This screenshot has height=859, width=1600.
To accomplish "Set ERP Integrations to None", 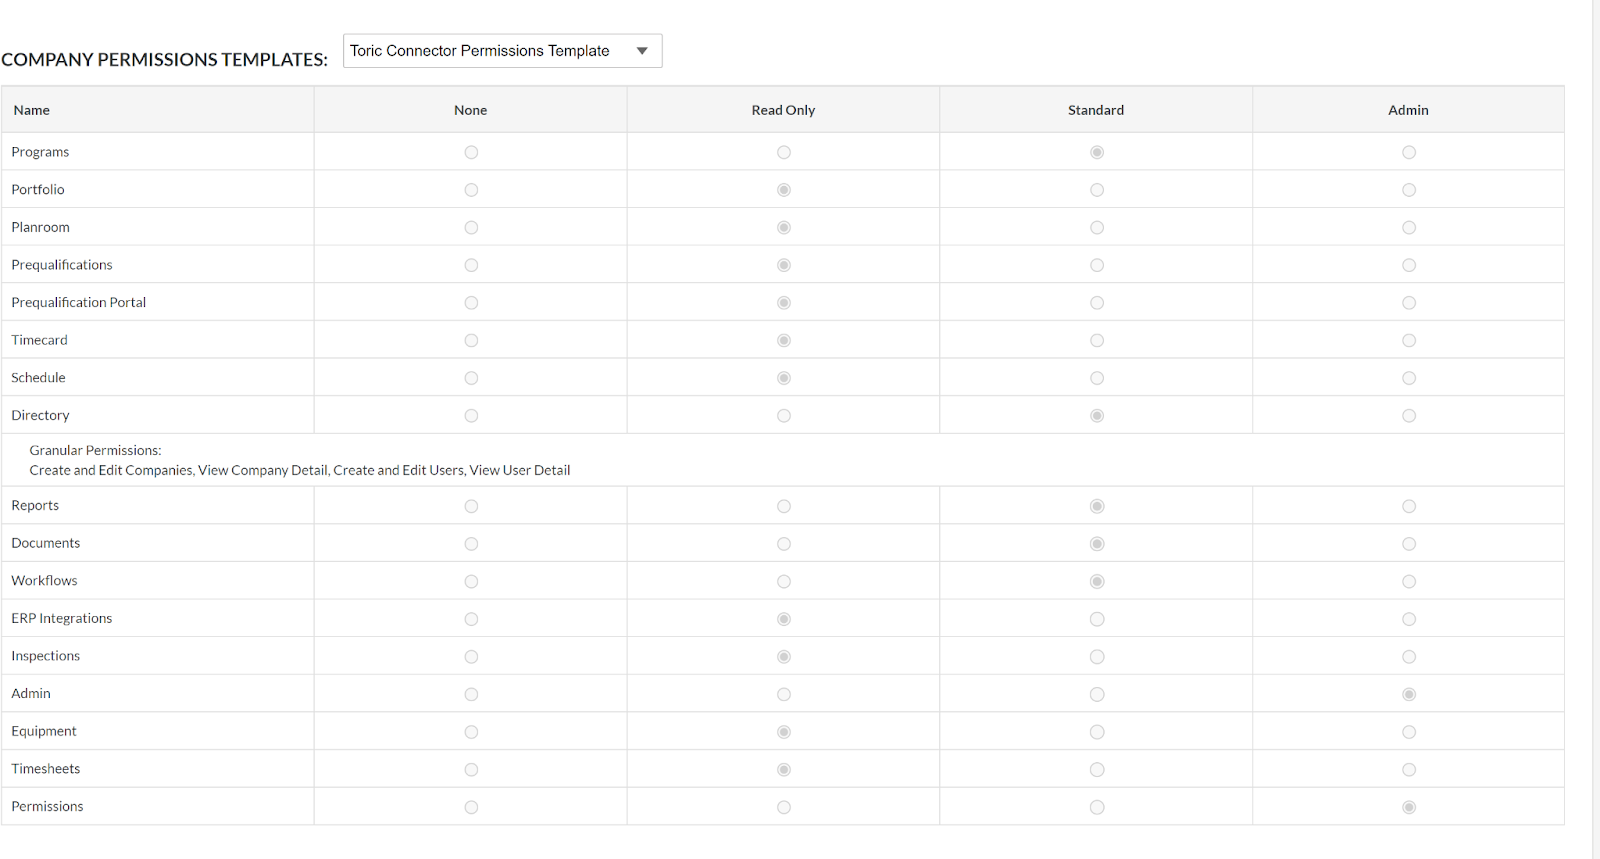I will pos(471,619).
